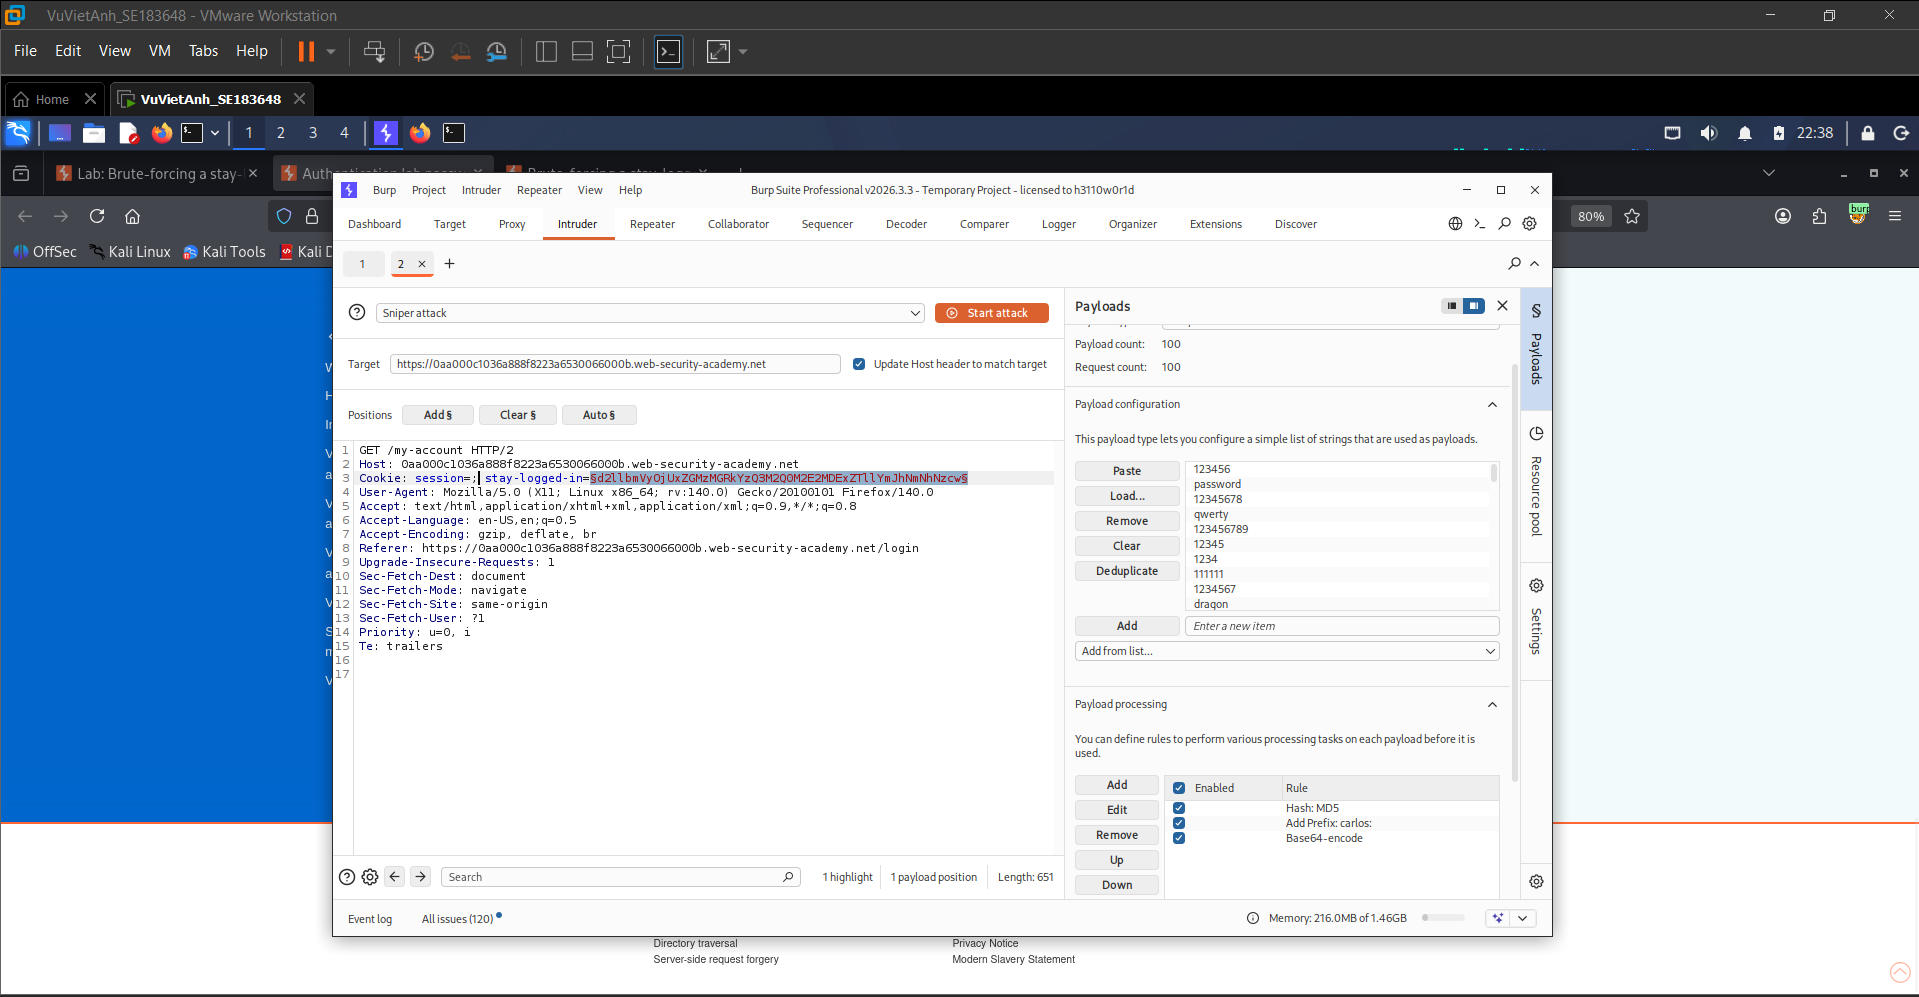
Task: Open the Burp menu
Action: click(384, 190)
